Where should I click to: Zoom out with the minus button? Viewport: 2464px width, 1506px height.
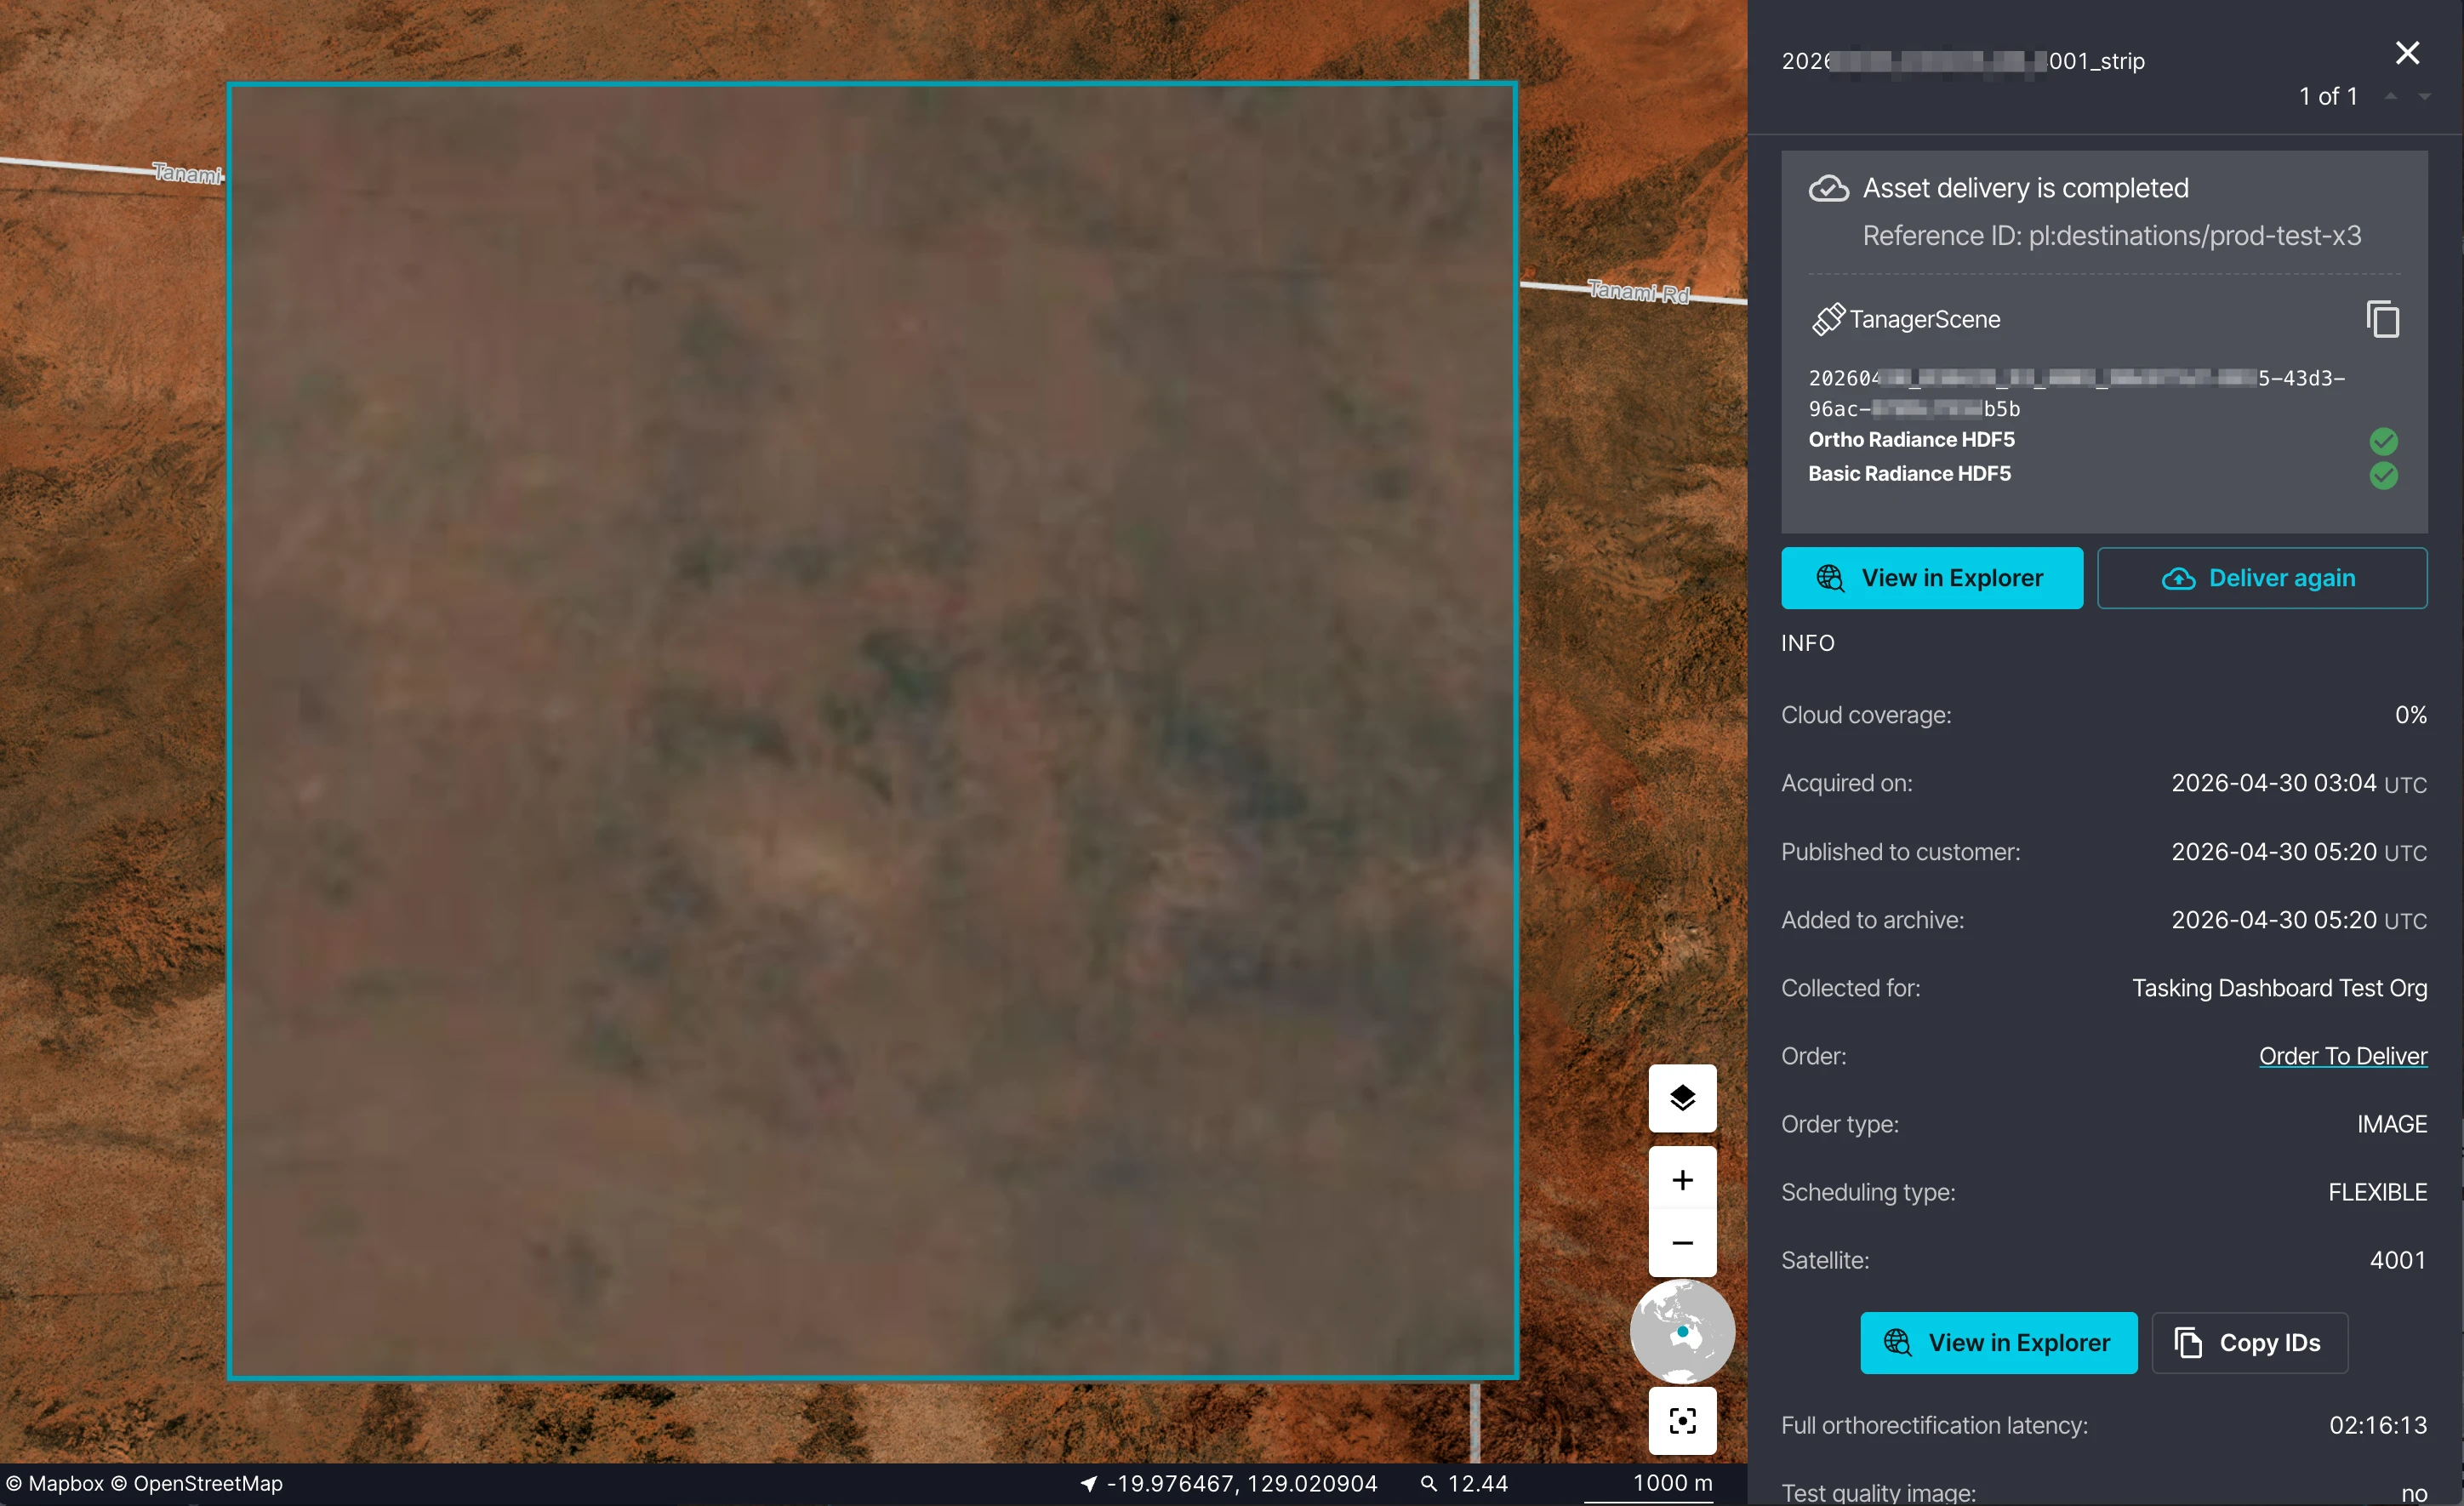pyautogui.click(x=1682, y=1243)
